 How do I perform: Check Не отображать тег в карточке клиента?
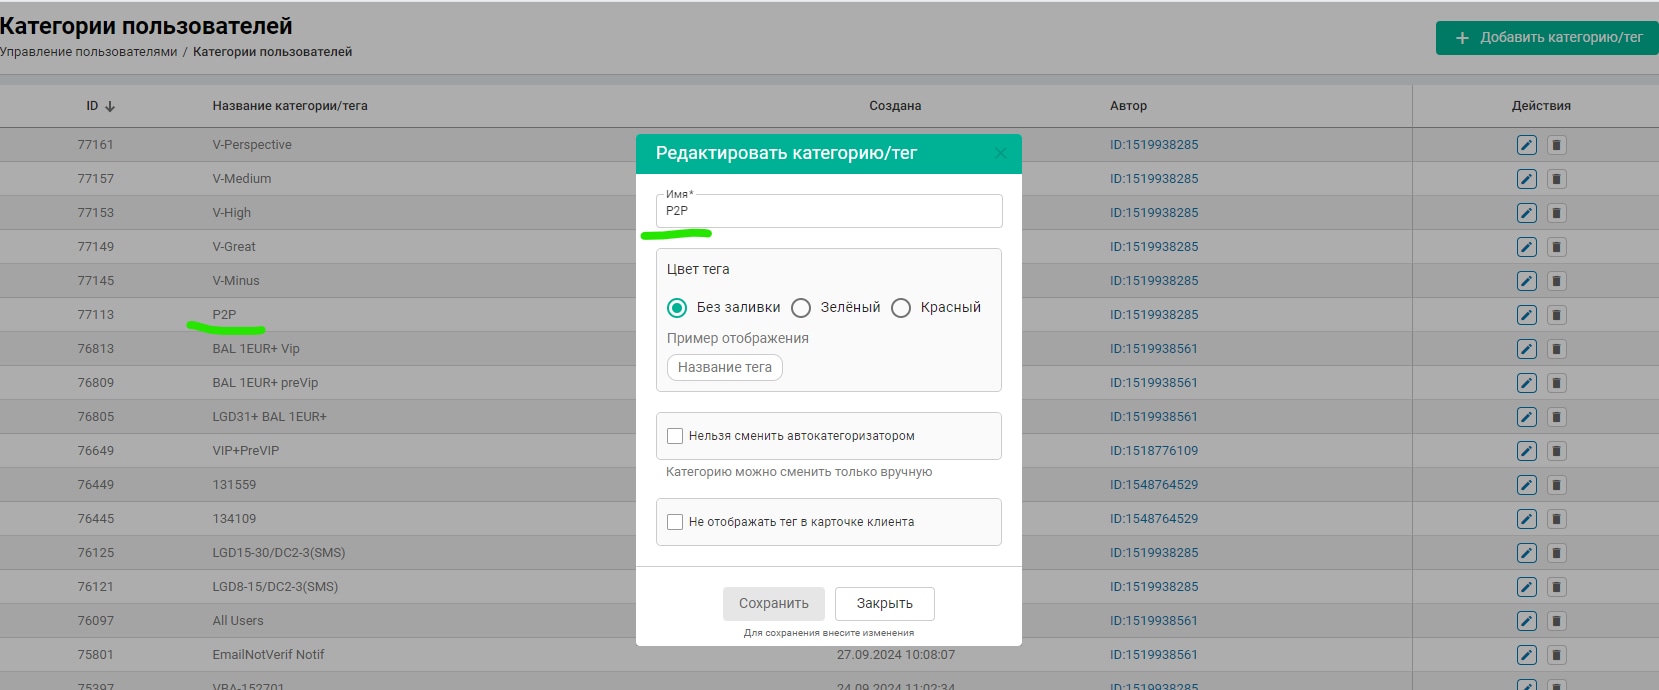pyautogui.click(x=675, y=522)
